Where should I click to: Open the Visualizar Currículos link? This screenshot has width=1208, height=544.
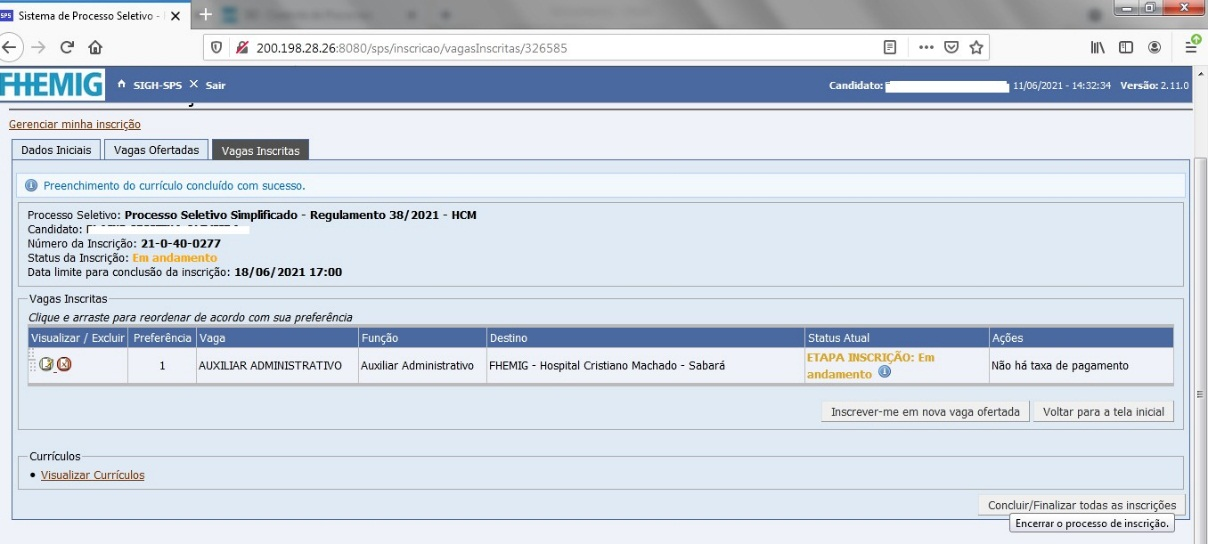coord(92,475)
